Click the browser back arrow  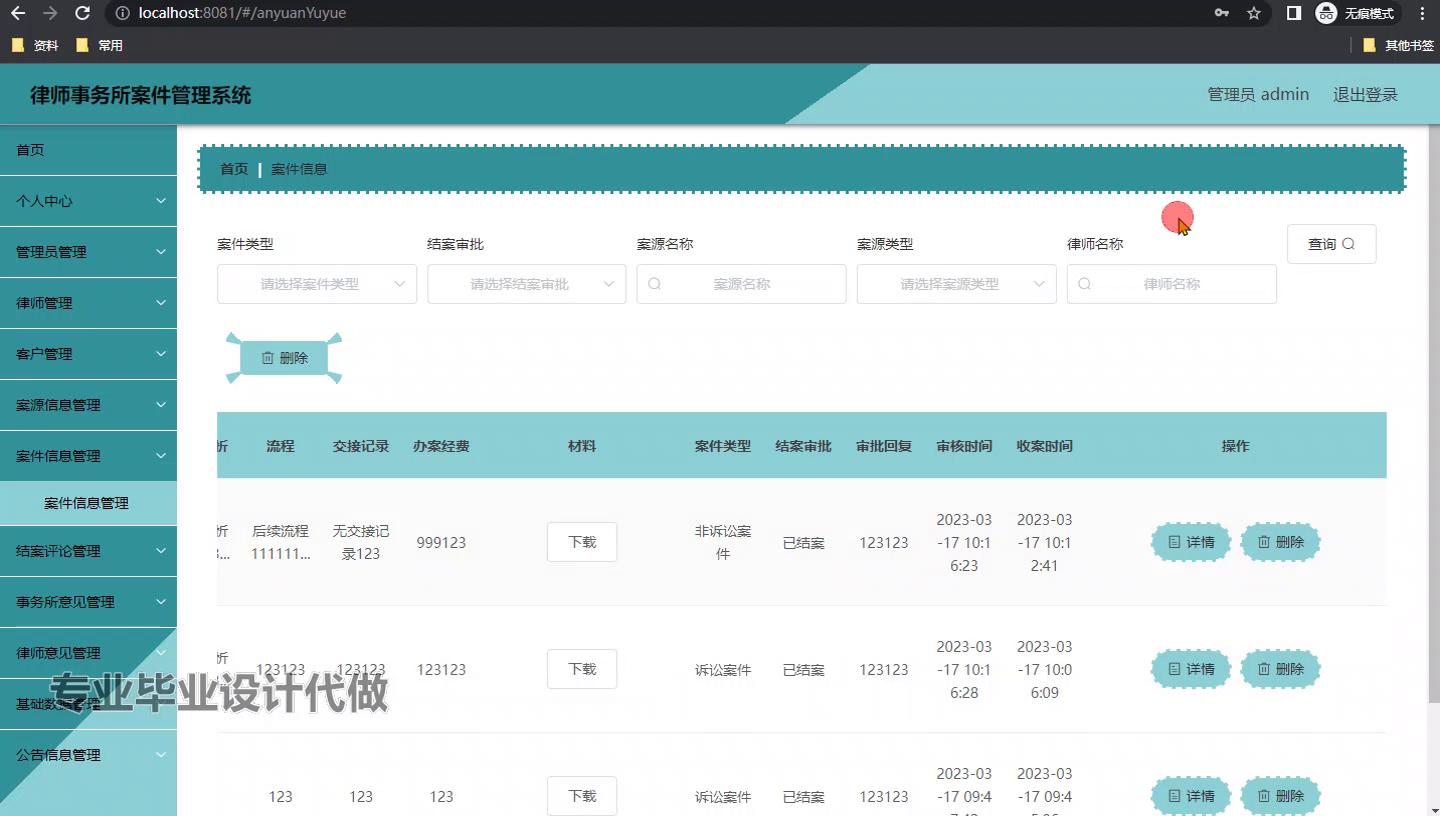coord(17,13)
